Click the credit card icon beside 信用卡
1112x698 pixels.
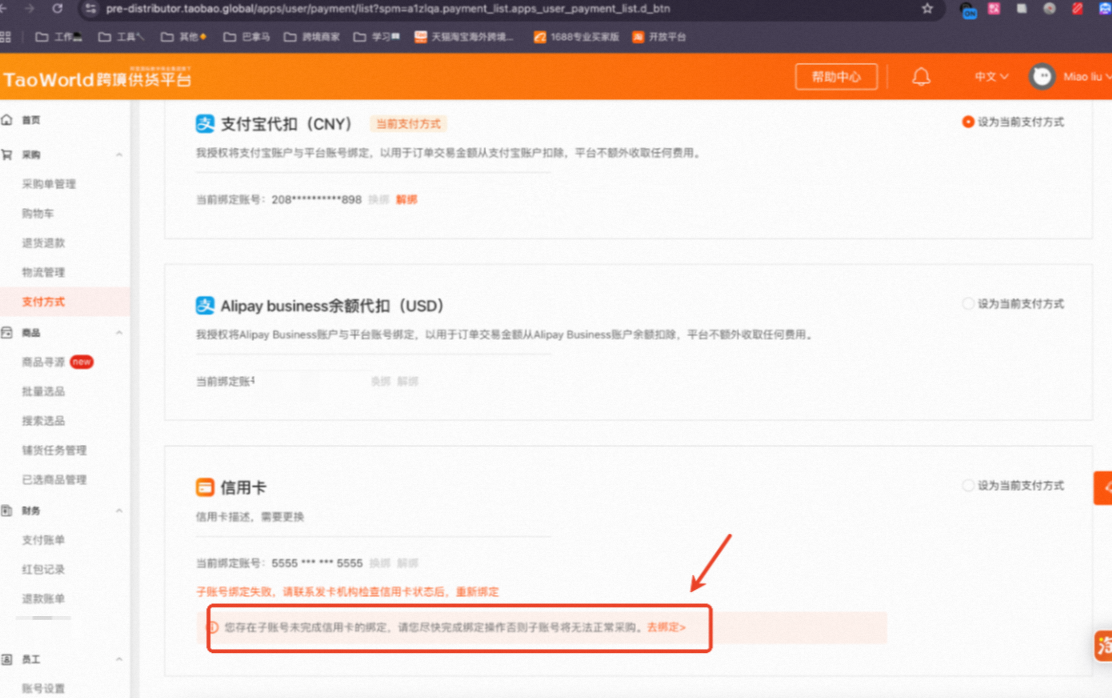click(x=205, y=487)
